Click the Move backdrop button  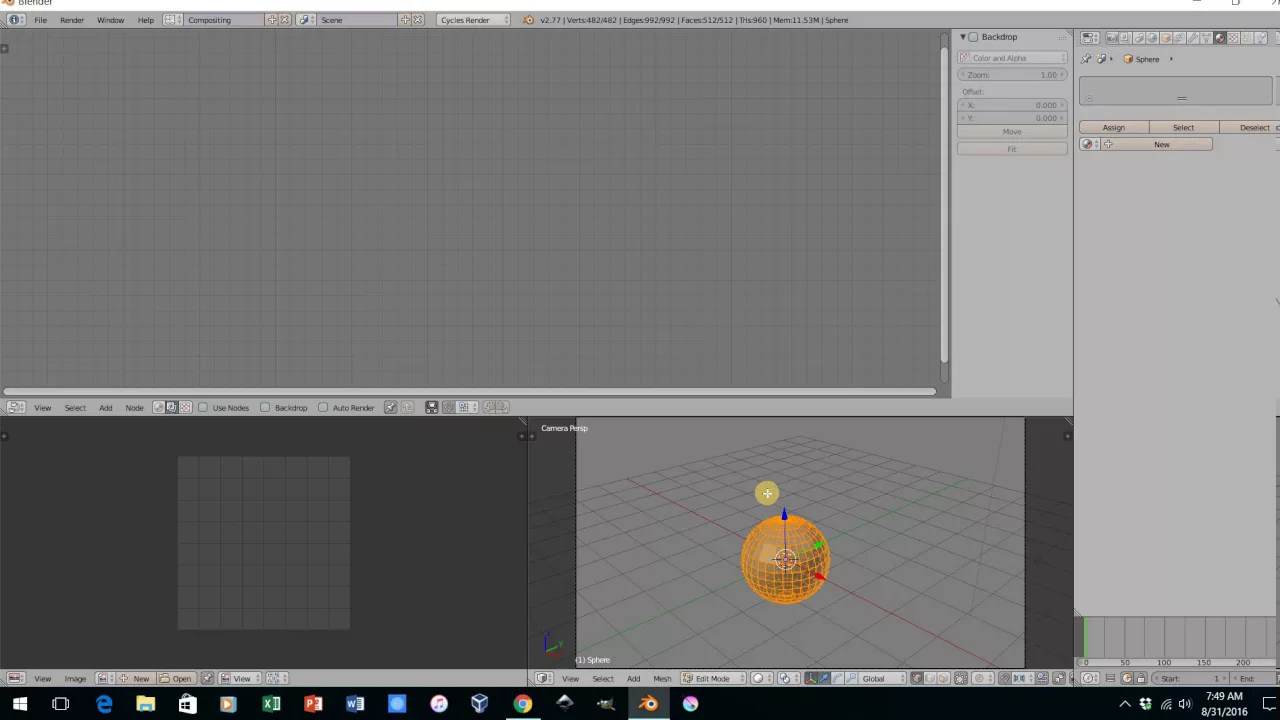pos(1012,132)
